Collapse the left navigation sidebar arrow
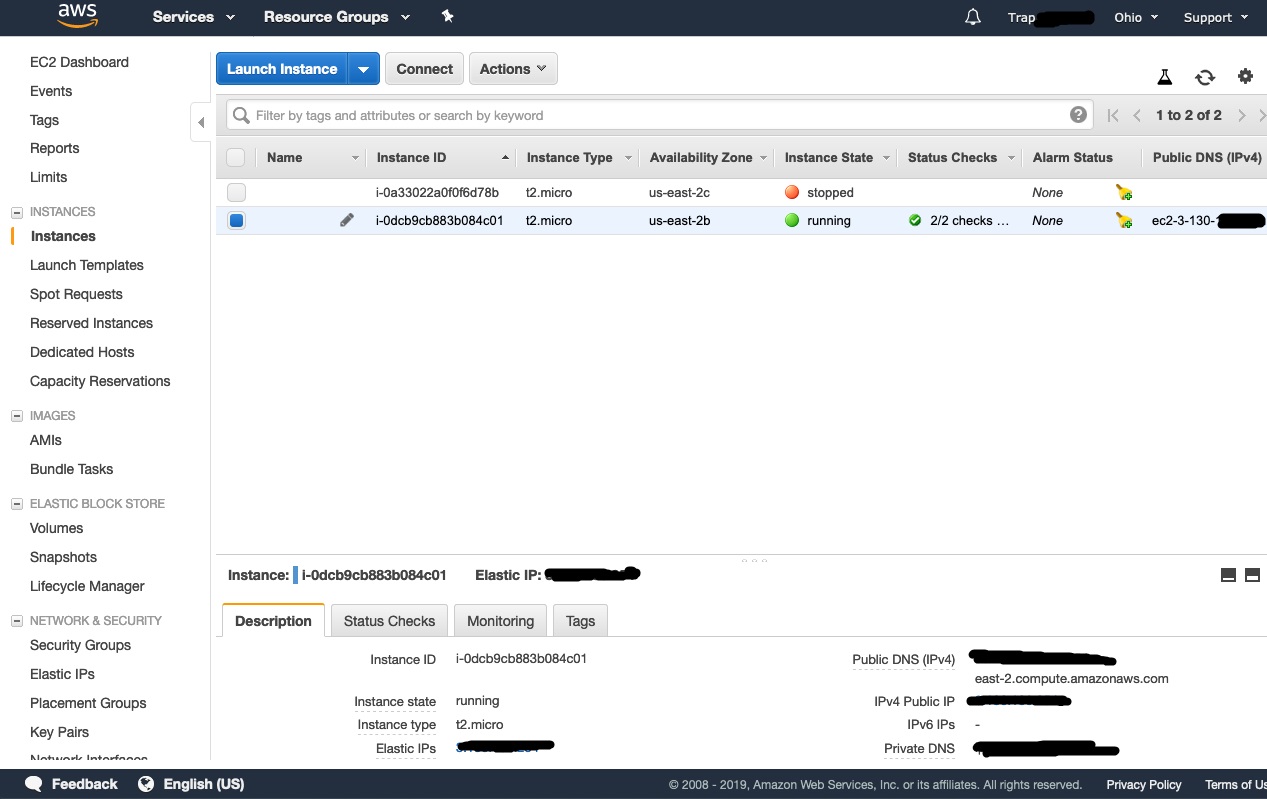This screenshot has width=1267, height=799. (201, 122)
